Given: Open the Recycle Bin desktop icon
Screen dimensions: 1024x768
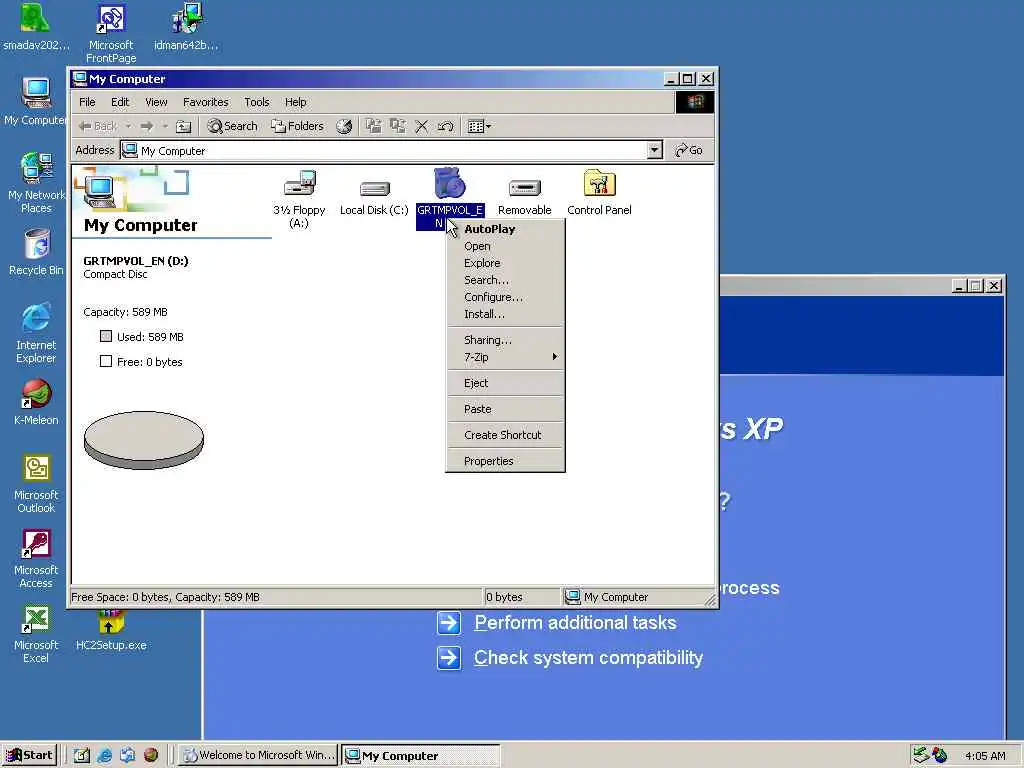Looking at the screenshot, I should [x=37, y=244].
